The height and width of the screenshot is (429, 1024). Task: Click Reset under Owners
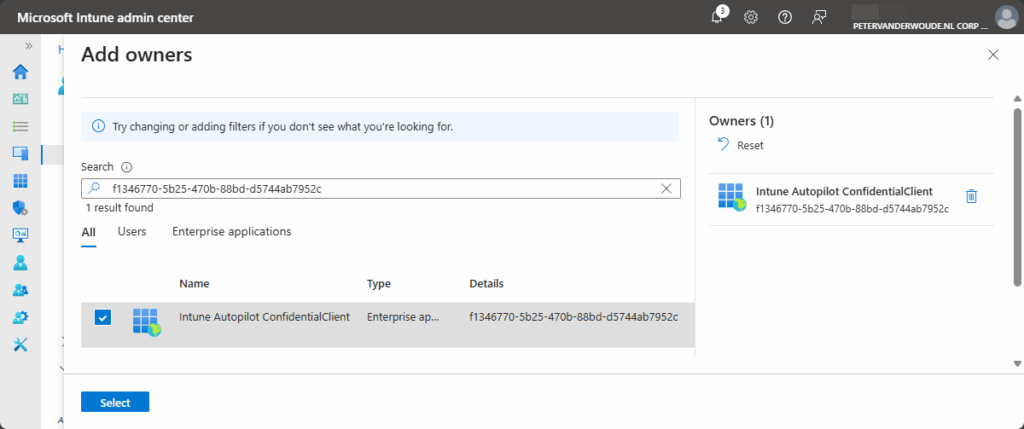(740, 145)
